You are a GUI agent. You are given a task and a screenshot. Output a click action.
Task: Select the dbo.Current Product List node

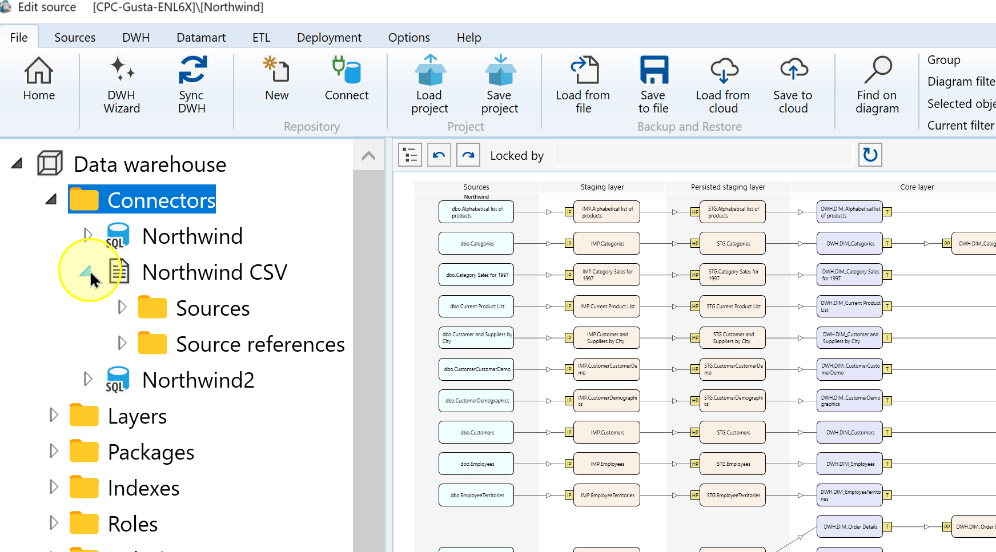476,306
